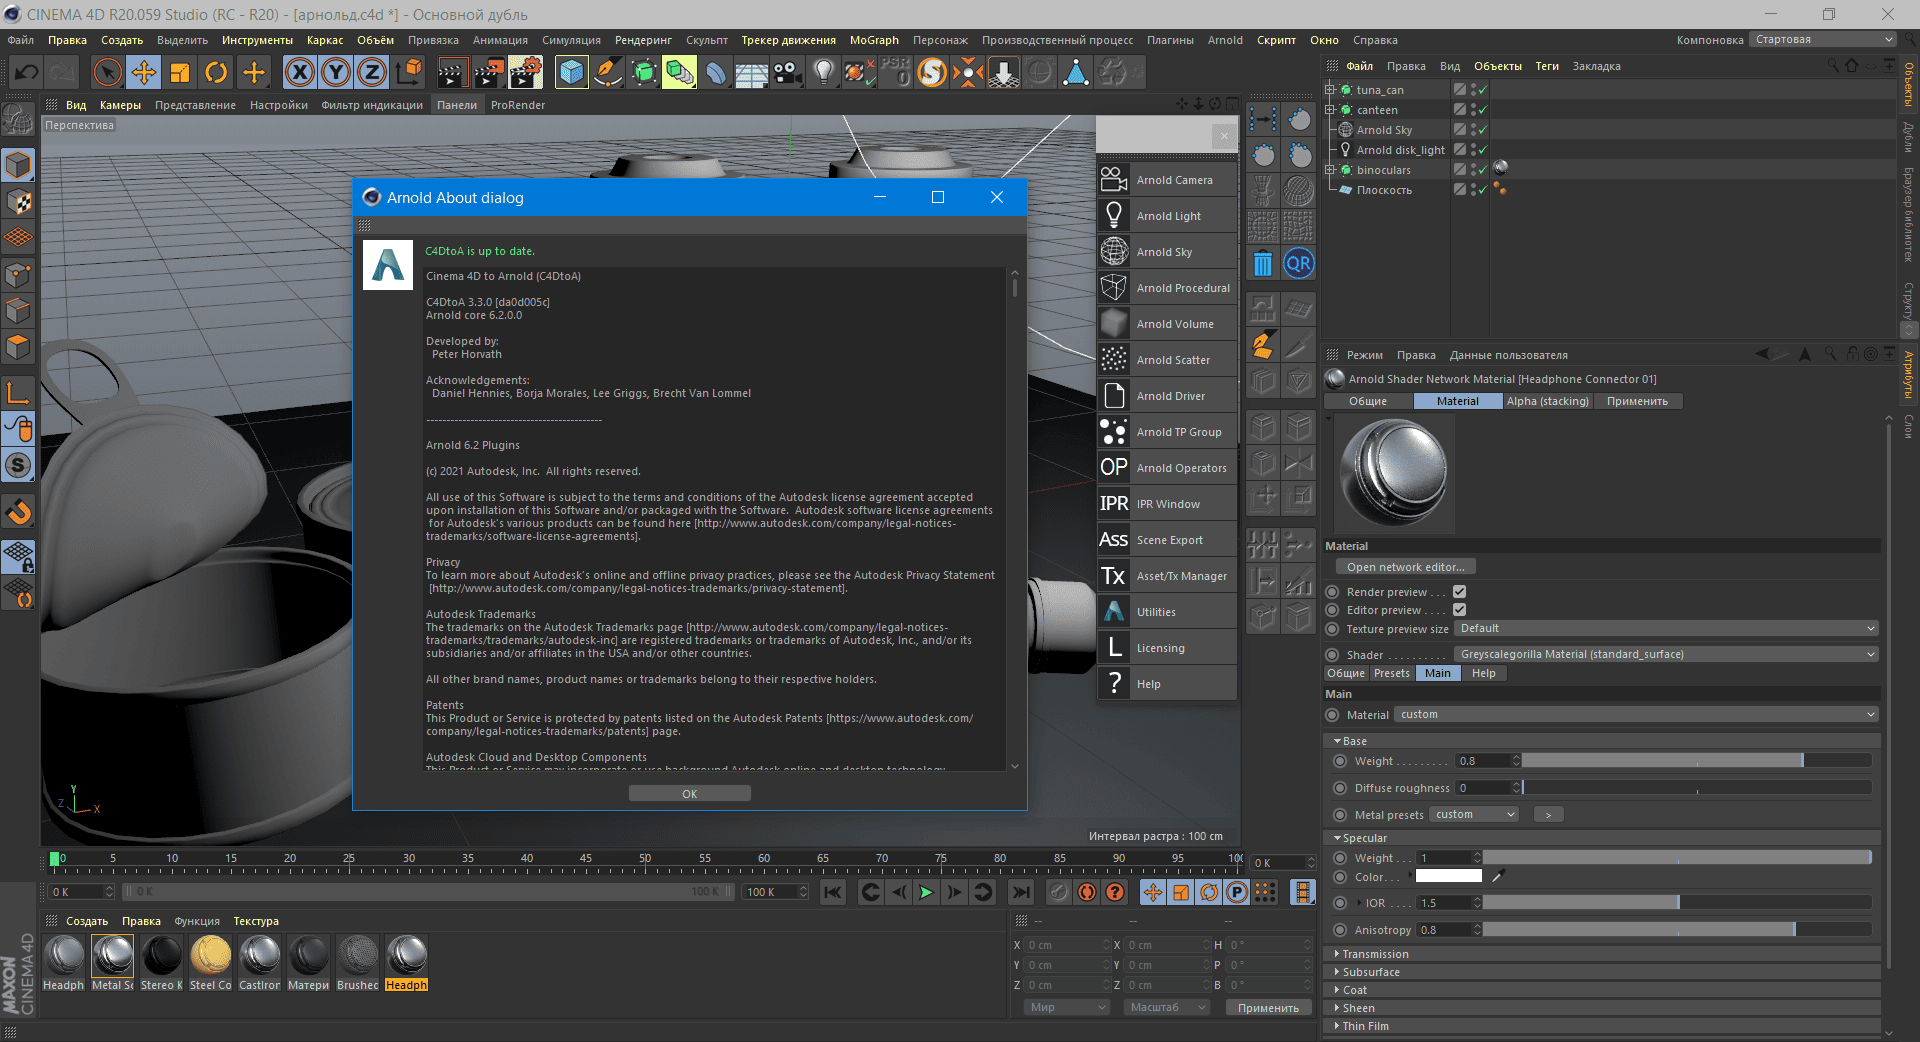Open the IPR Window
This screenshot has width=1920, height=1042.
(x=1167, y=504)
